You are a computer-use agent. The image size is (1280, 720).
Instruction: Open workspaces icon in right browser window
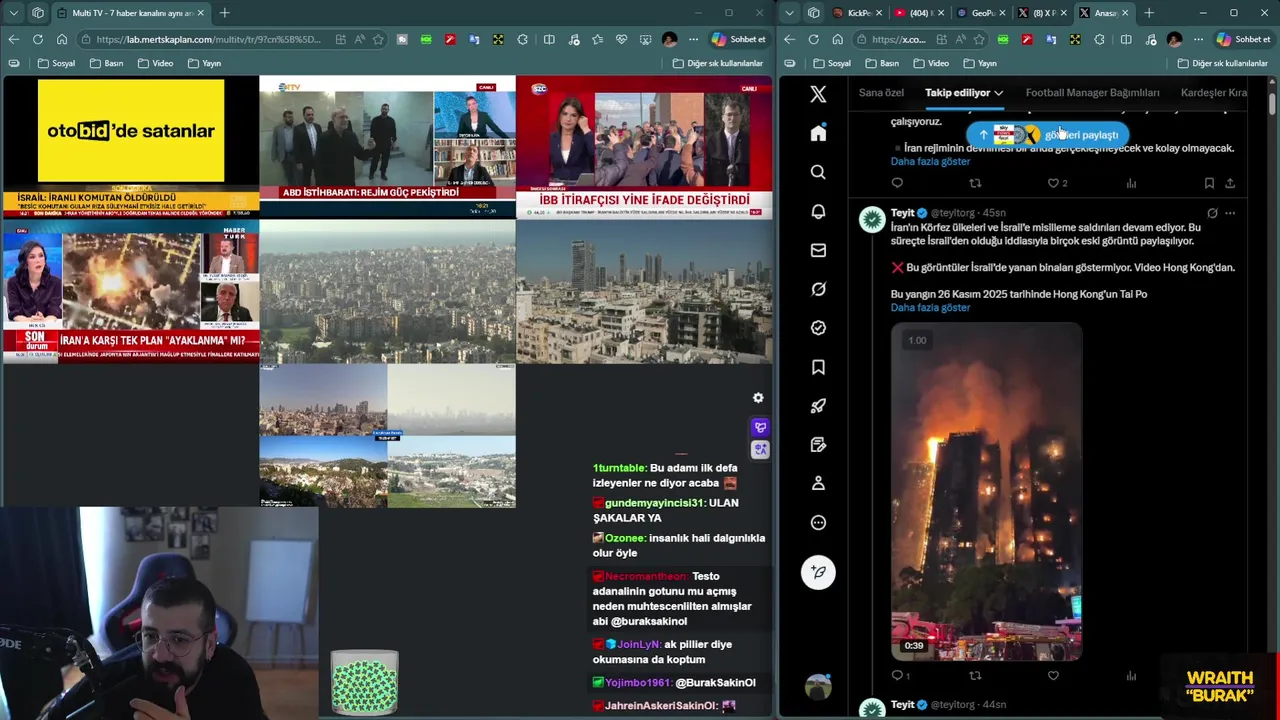814,13
